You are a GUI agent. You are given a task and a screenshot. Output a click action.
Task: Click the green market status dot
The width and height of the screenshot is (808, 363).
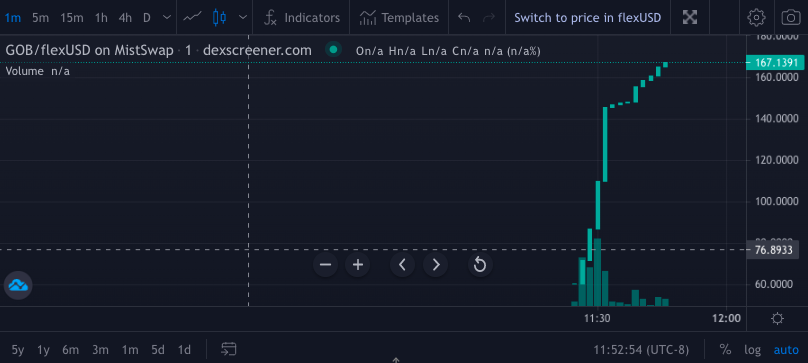333,50
